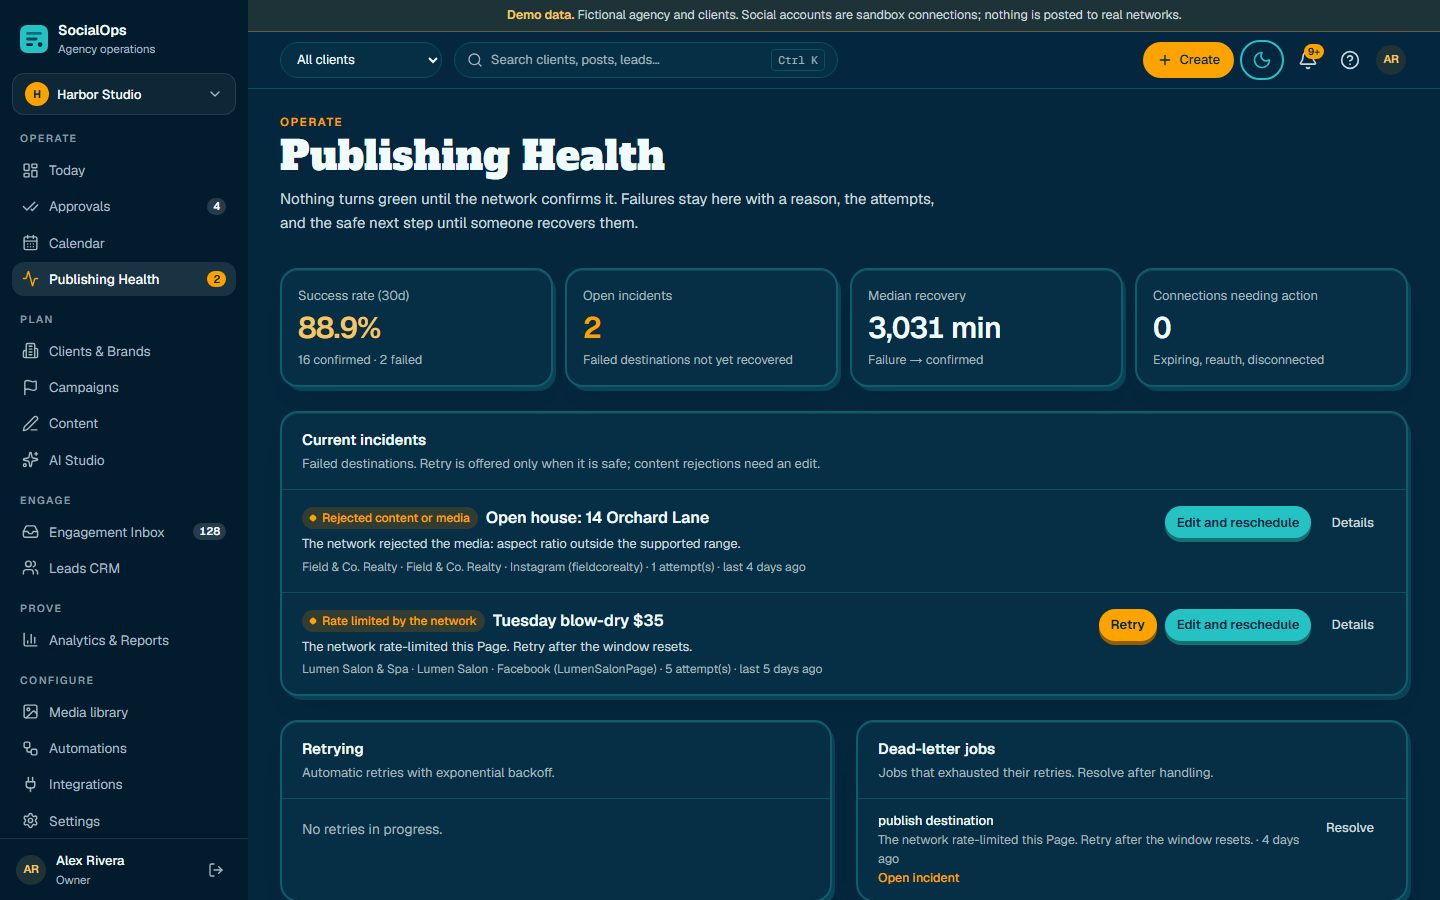Open the AR user avatar menu in header
The height and width of the screenshot is (900, 1440).
[1391, 60]
